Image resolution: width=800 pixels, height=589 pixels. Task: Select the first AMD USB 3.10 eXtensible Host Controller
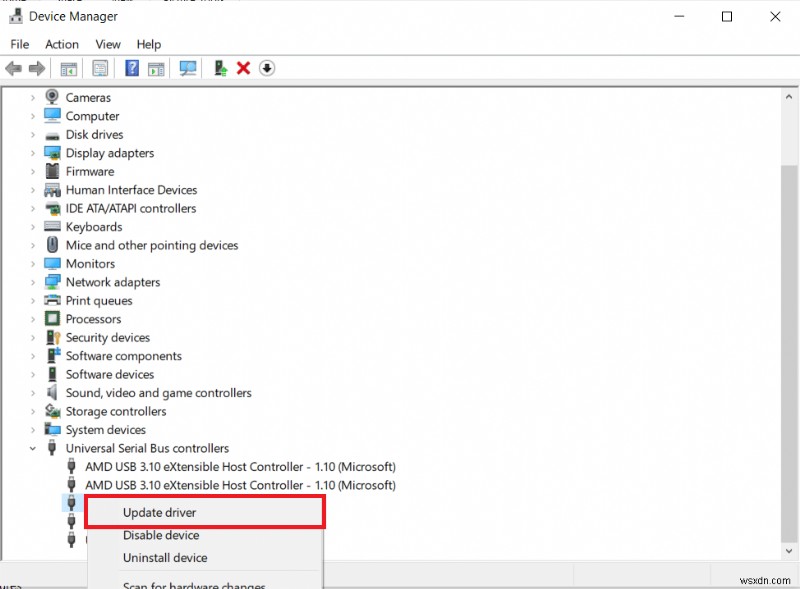[240, 467]
